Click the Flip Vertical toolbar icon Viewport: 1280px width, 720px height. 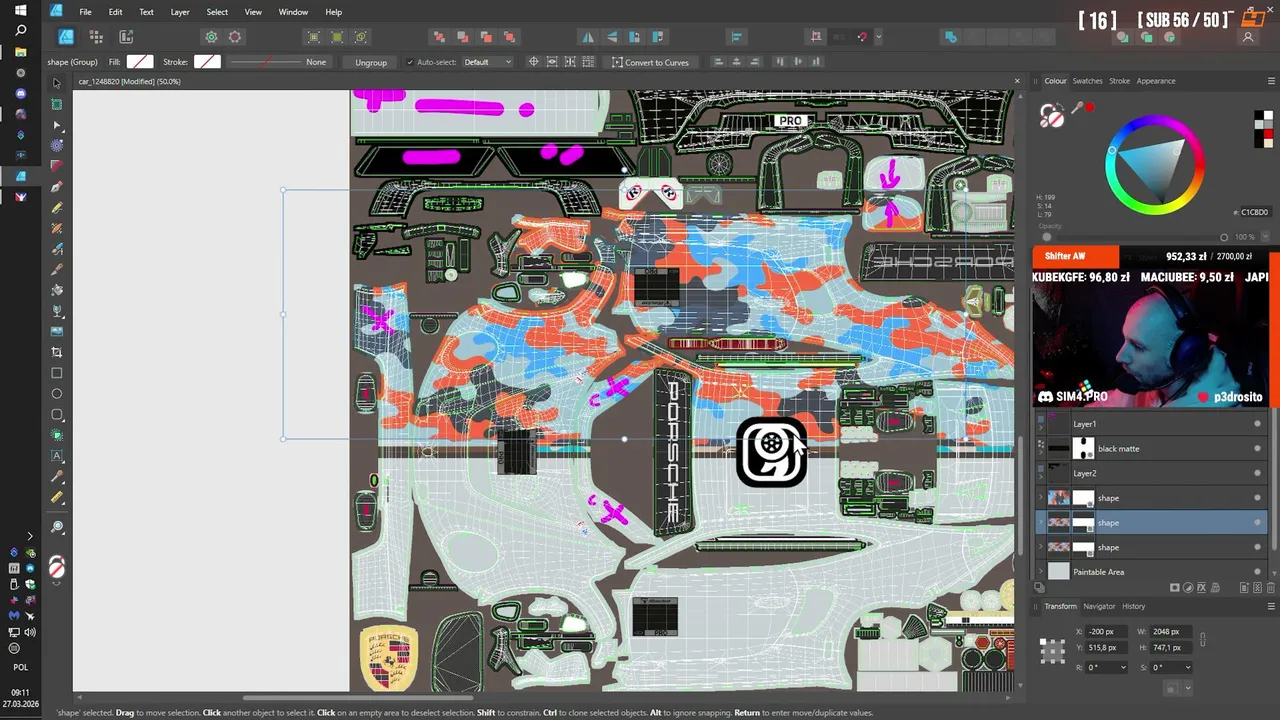(611, 37)
